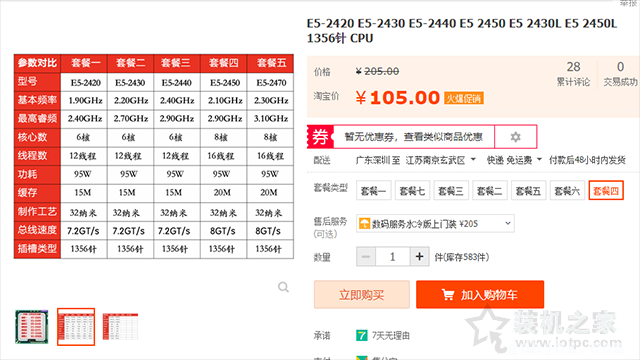Click the 立即购买 buy now button
This screenshot has height=360, width=640.
(362, 295)
